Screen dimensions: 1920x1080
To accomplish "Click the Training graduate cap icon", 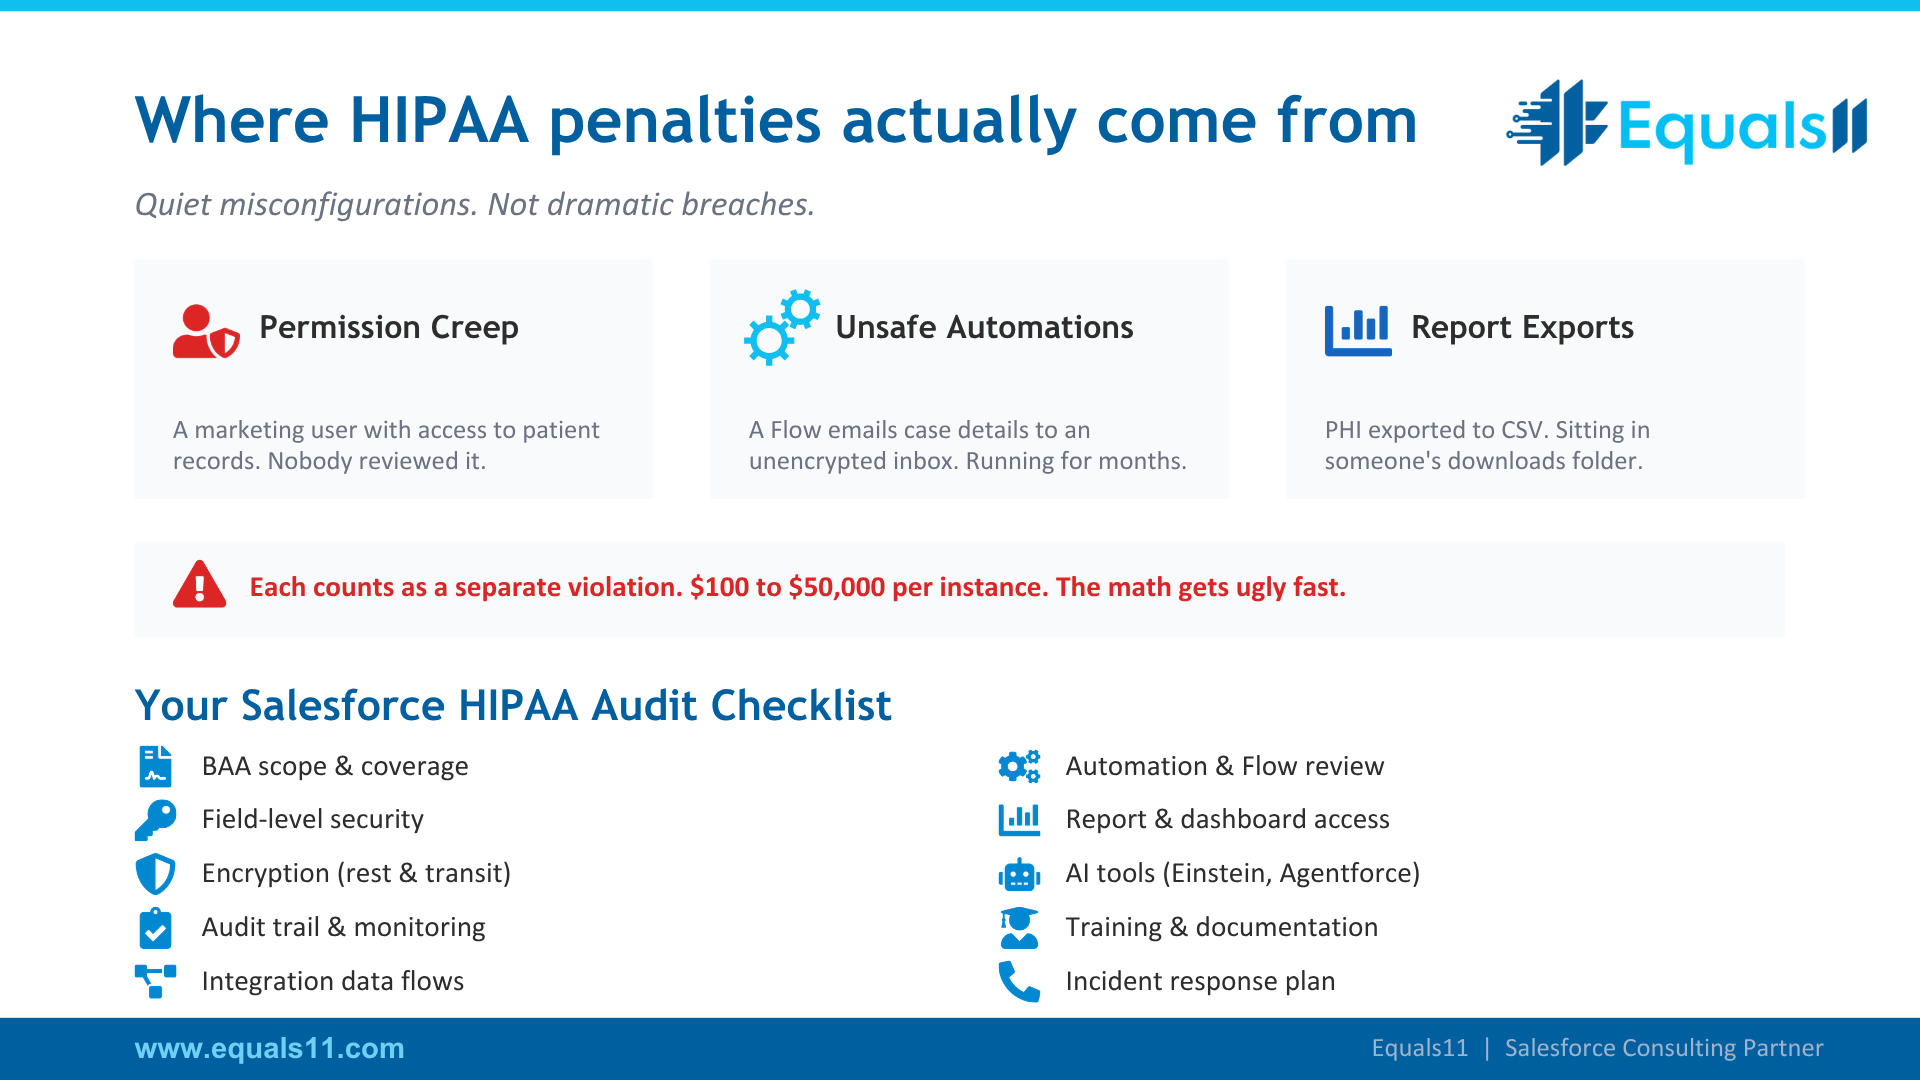I will [x=1019, y=928].
